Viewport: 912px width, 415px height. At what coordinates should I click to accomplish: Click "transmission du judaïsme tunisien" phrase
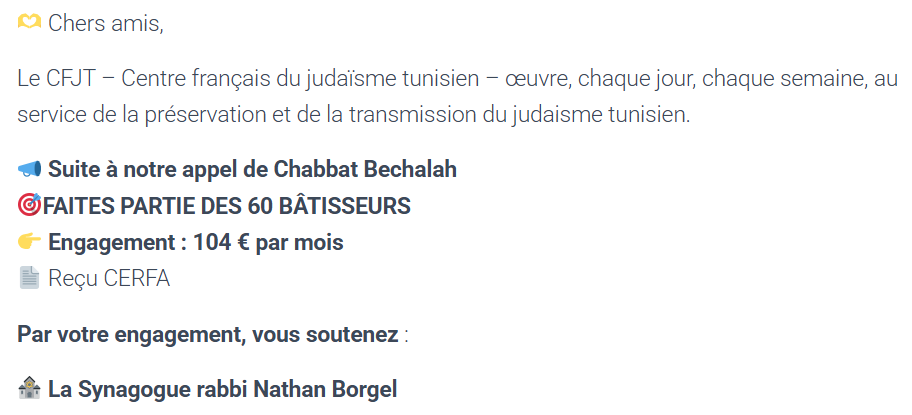click(552, 114)
